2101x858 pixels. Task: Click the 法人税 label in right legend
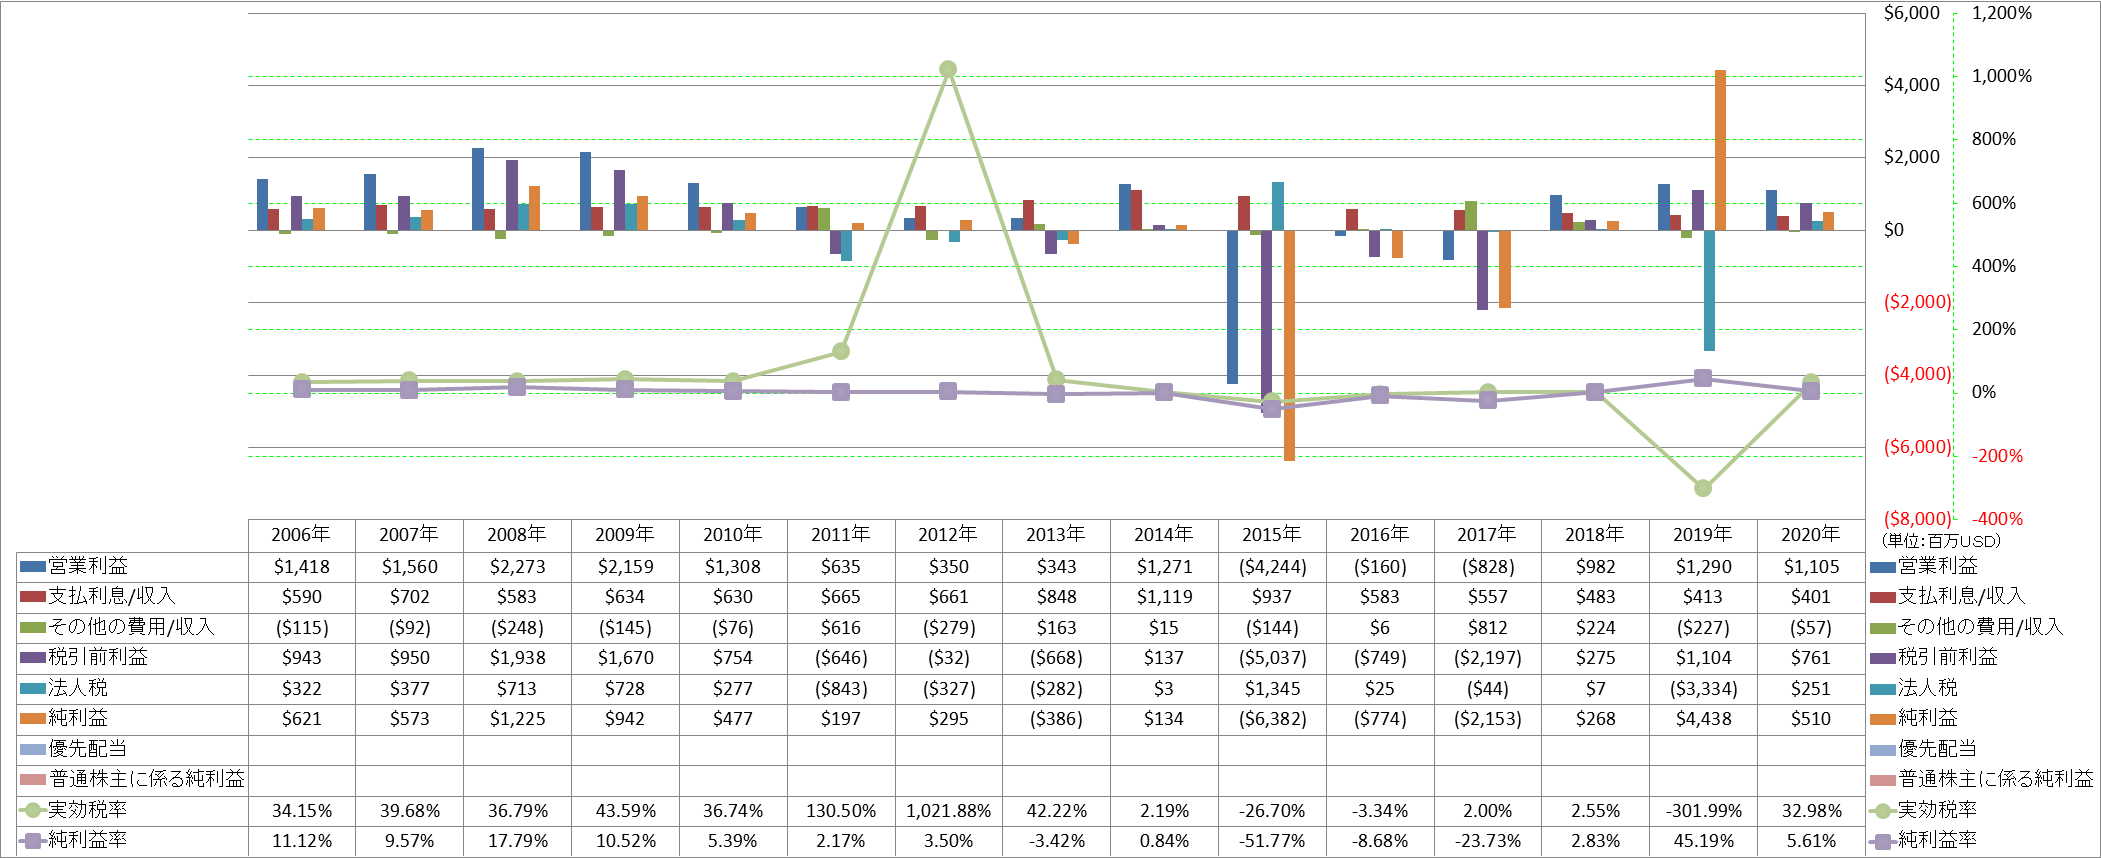pyautogui.click(x=1927, y=688)
